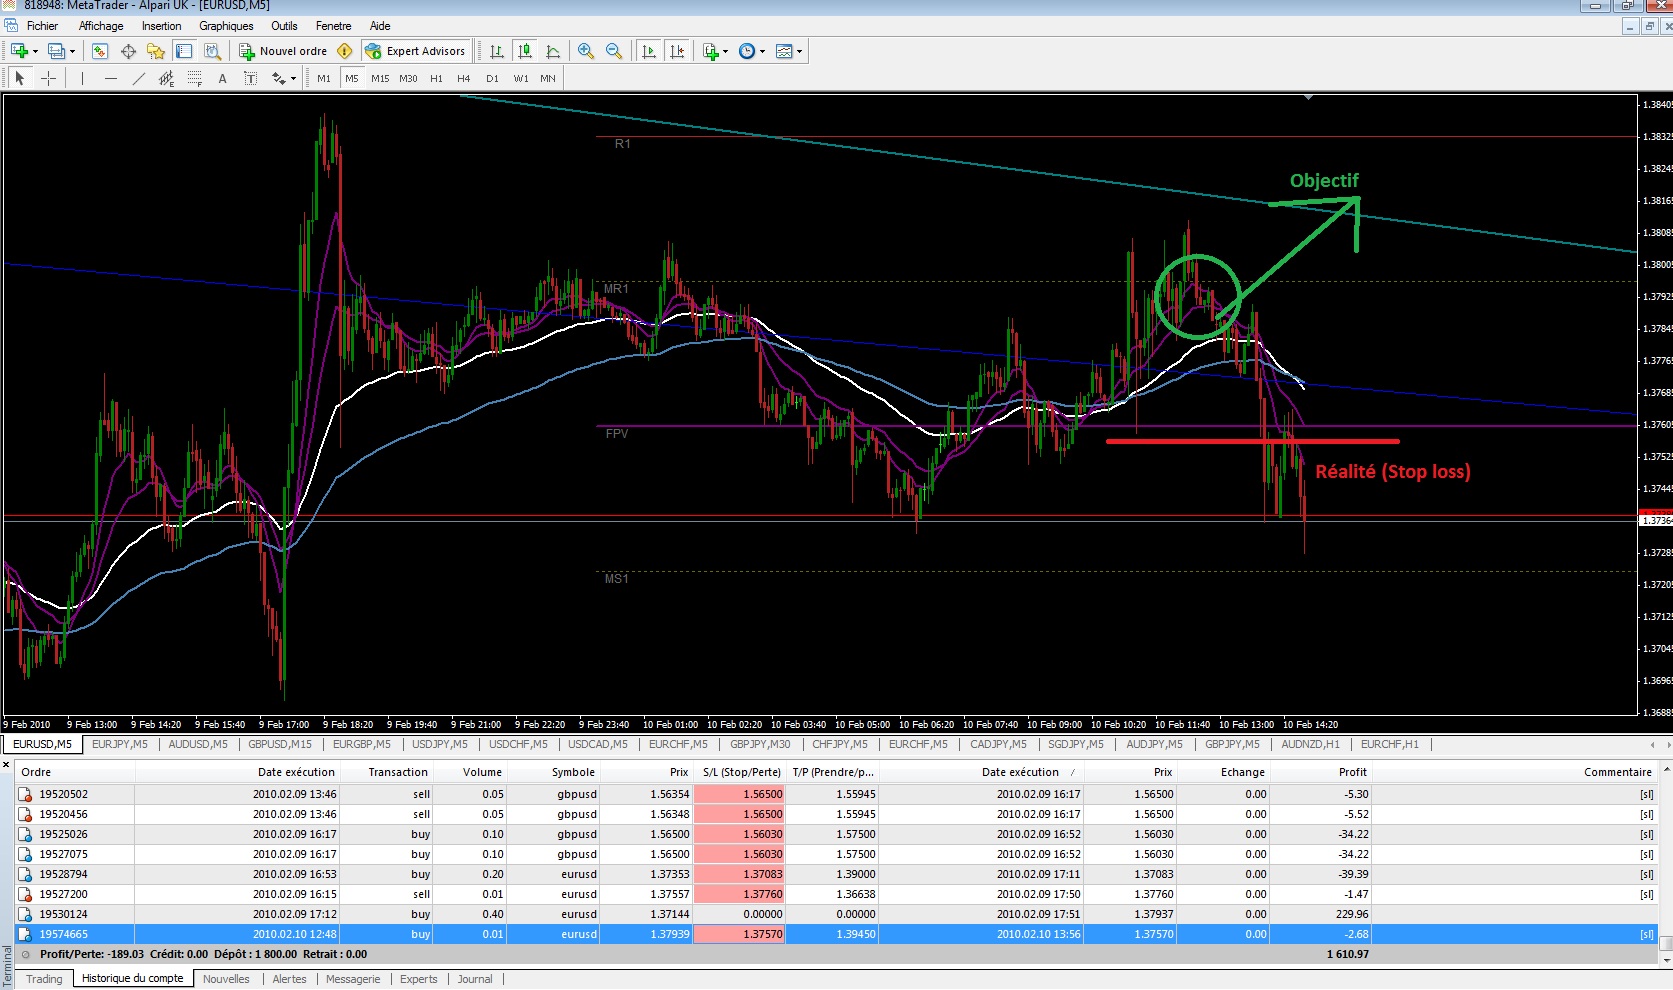Sort history by Profit column header
The image size is (1673, 990).
[x=1352, y=772]
